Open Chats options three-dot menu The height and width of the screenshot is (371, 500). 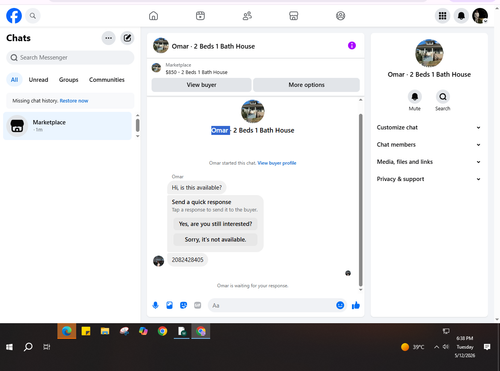tap(108, 38)
